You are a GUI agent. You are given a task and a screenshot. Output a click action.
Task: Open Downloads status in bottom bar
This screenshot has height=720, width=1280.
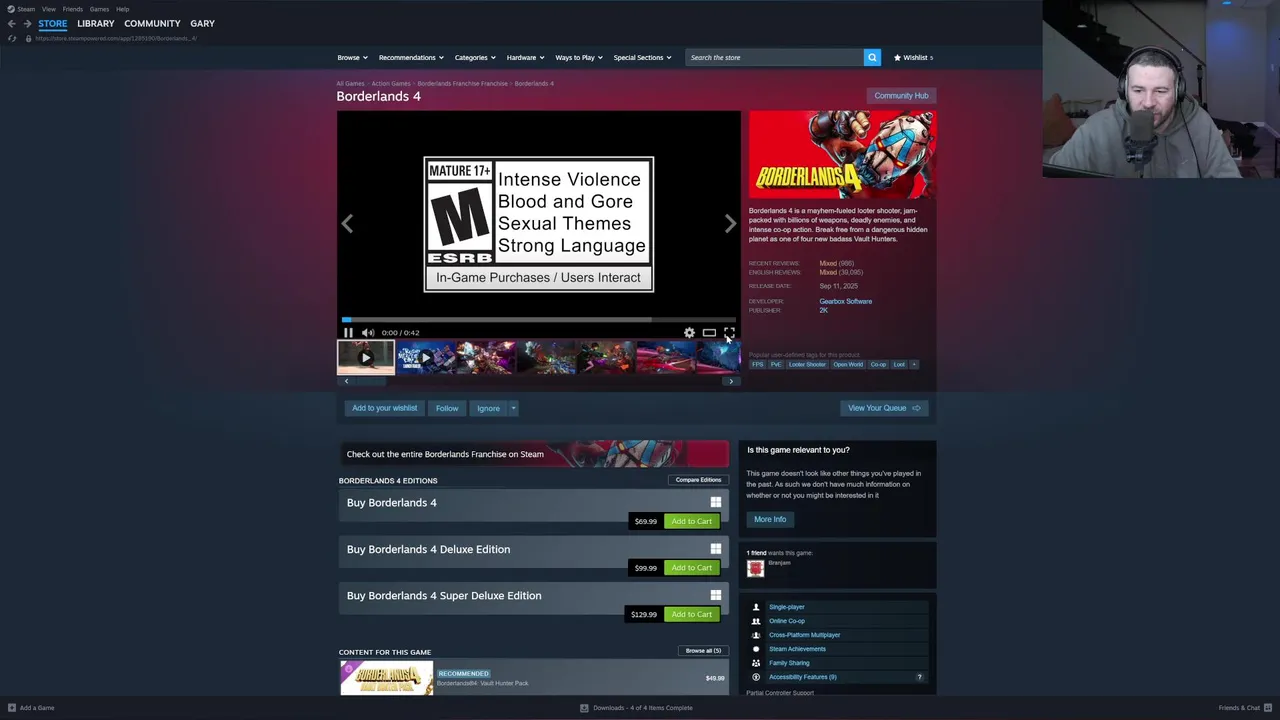click(636, 708)
